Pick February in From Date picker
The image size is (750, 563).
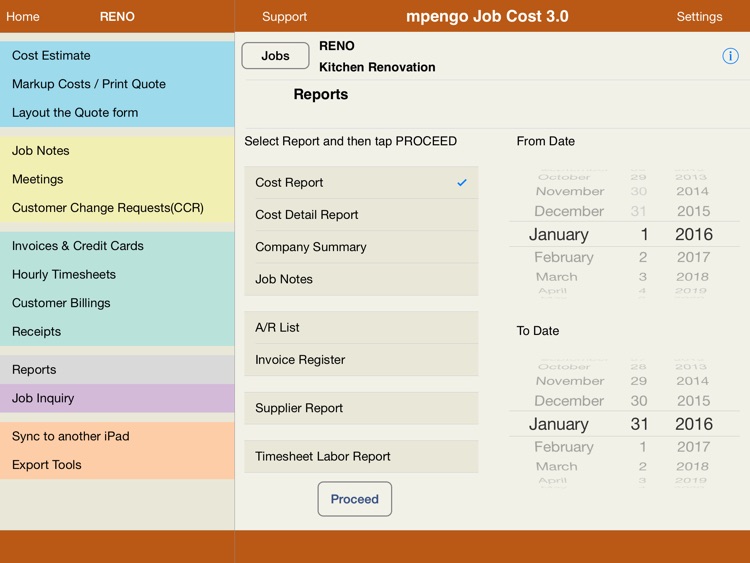click(564, 257)
